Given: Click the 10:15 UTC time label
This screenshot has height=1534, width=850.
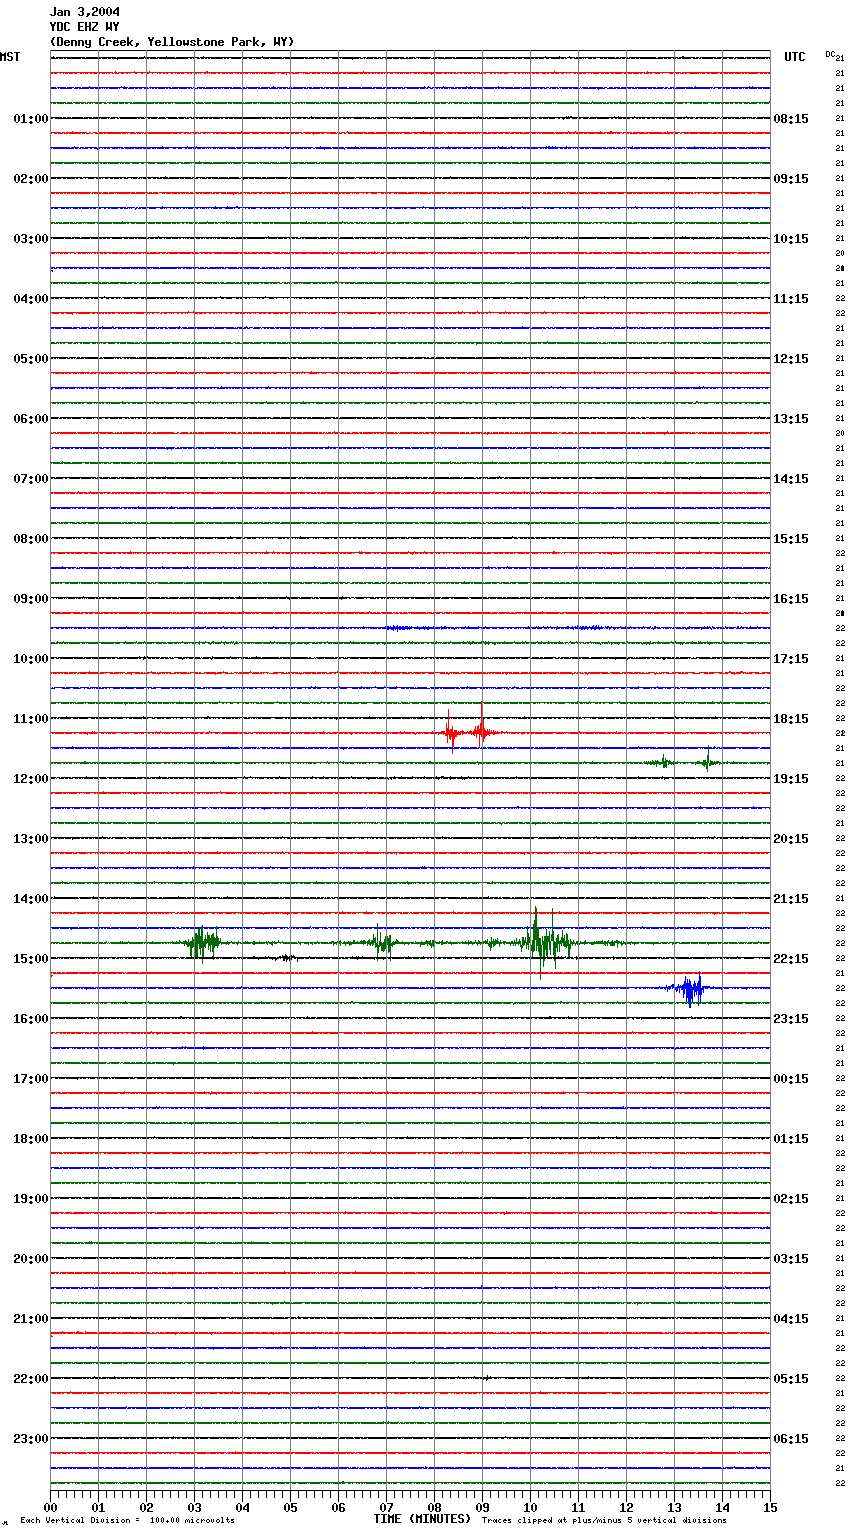Looking at the screenshot, I should (791, 239).
